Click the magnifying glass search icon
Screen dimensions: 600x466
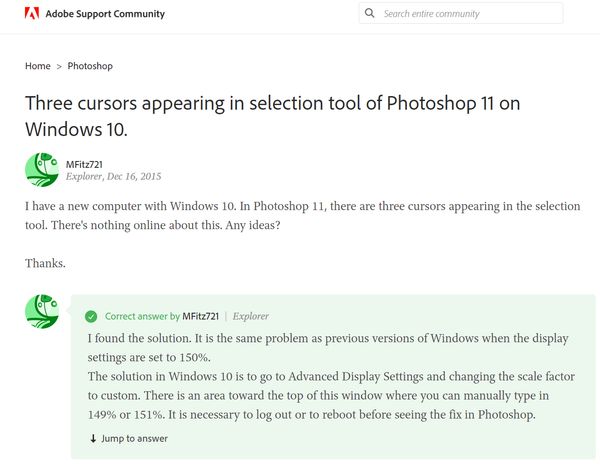(x=369, y=13)
